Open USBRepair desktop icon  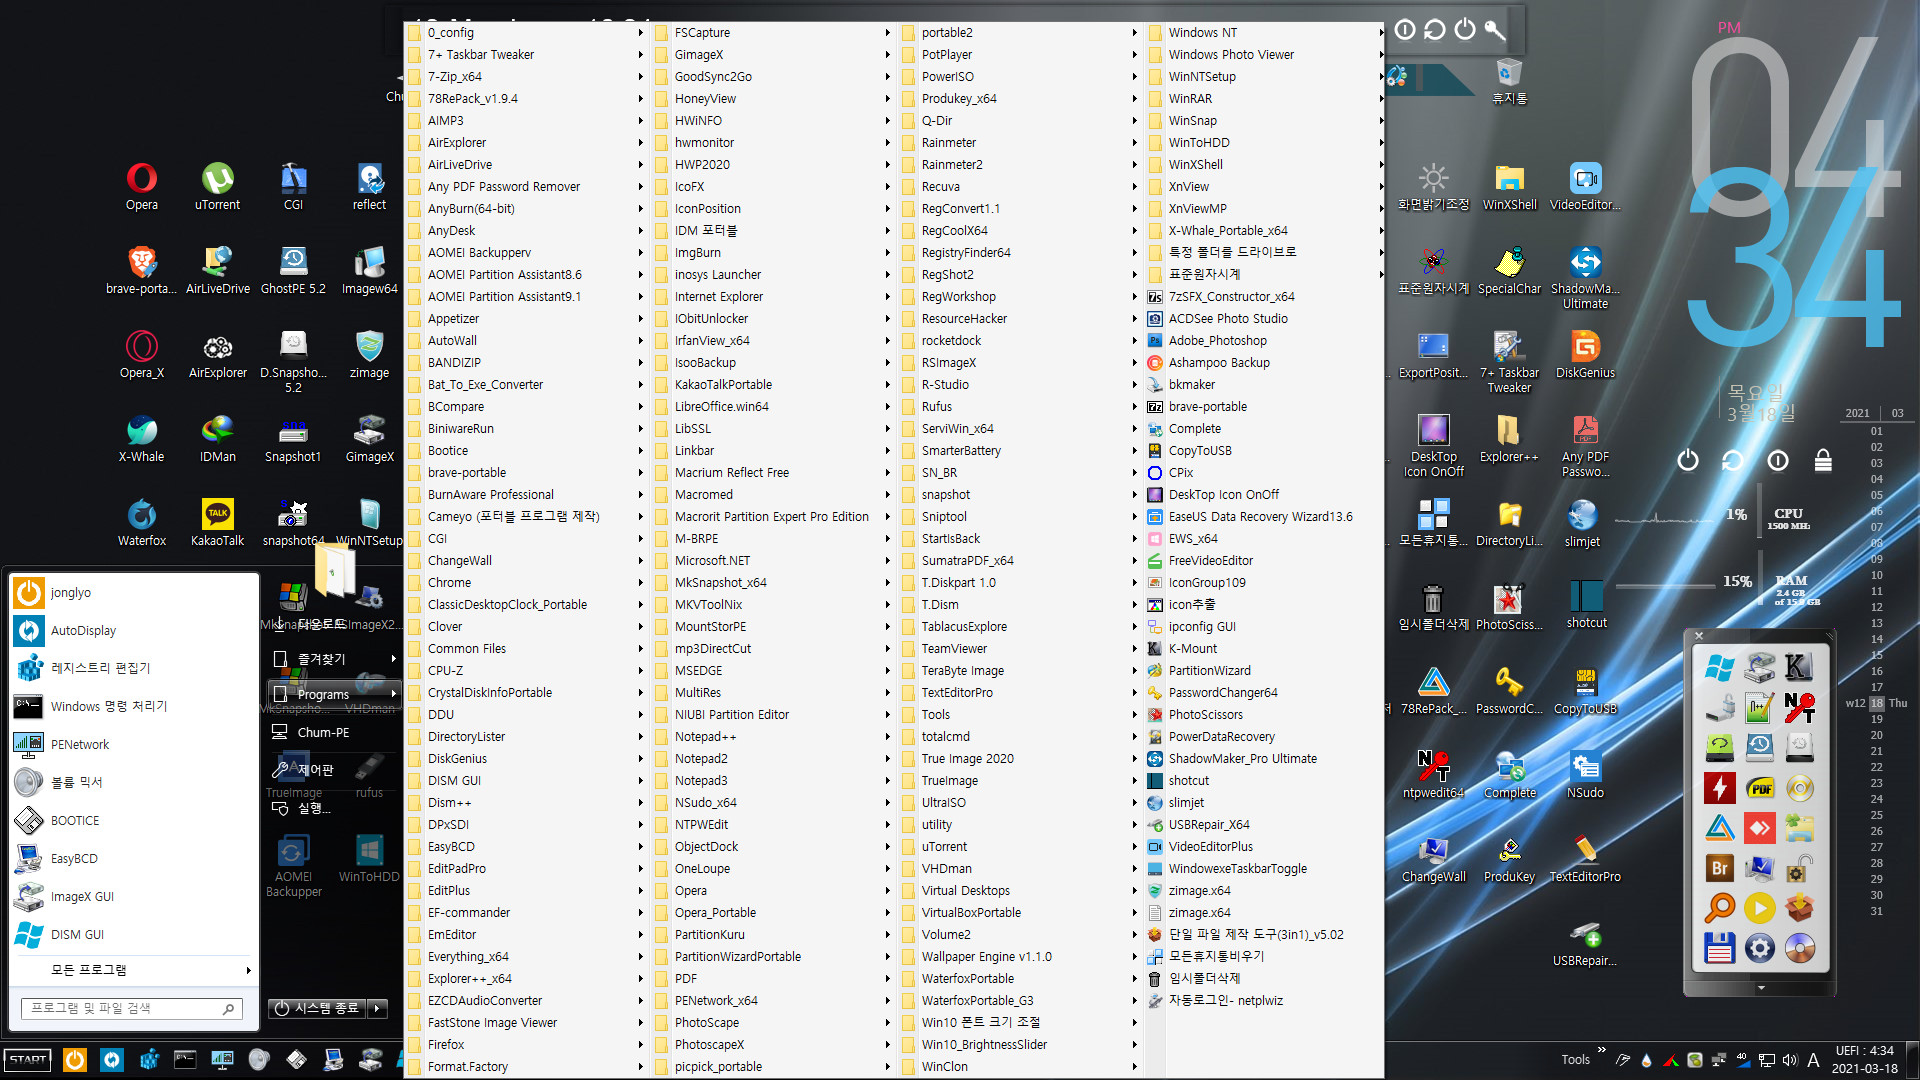pyautogui.click(x=1585, y=942)
